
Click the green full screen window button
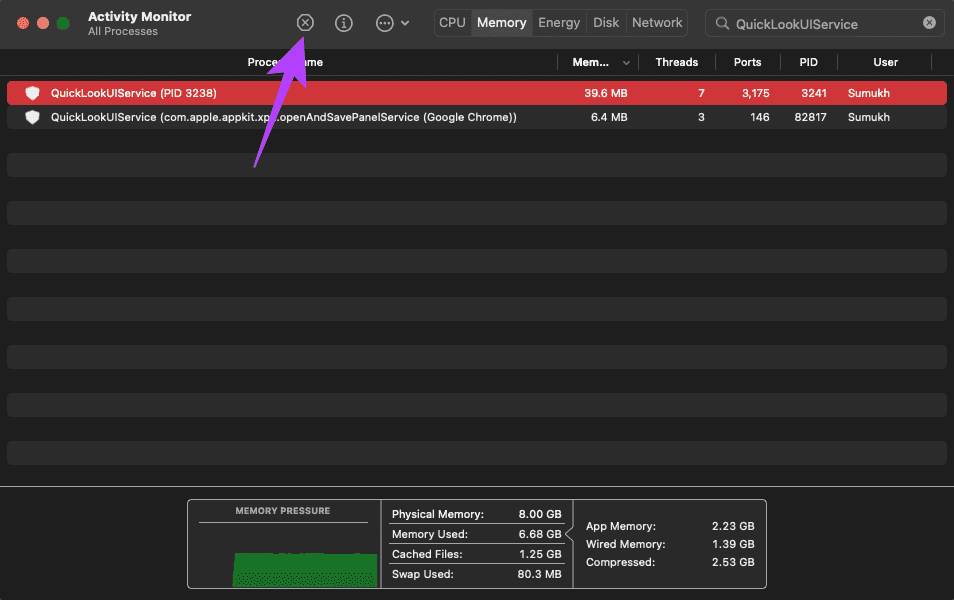tap(63, 23)
